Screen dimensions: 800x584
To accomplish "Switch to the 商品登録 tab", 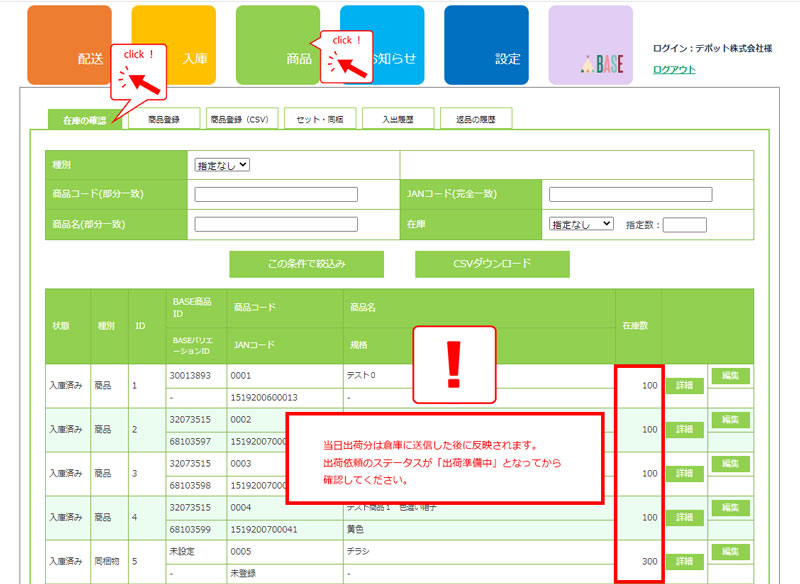I will (x=164, y=119).
